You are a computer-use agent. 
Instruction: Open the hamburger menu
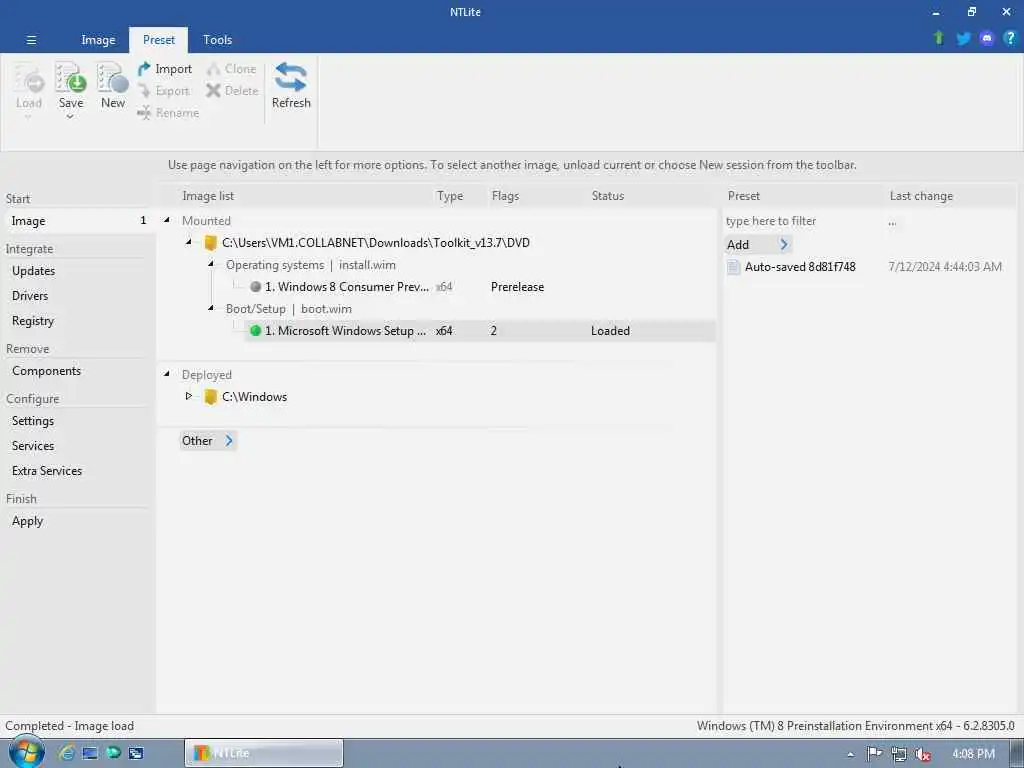[31, 40]
